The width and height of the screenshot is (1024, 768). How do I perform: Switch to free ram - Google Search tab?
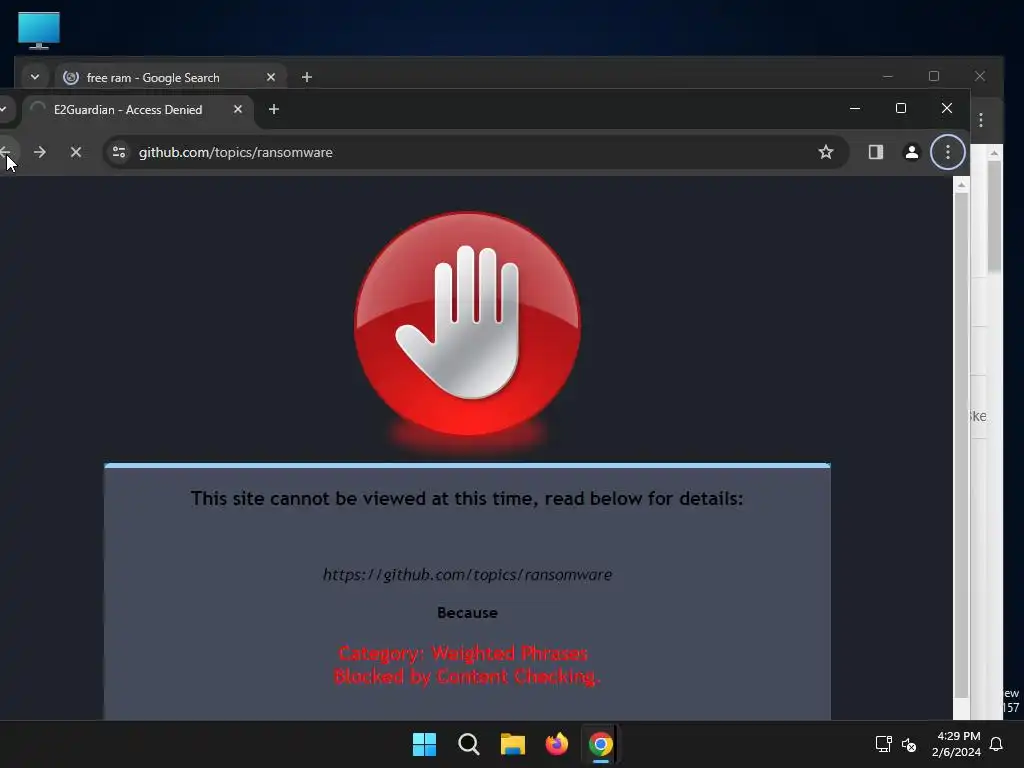click(x=170, y=77)
